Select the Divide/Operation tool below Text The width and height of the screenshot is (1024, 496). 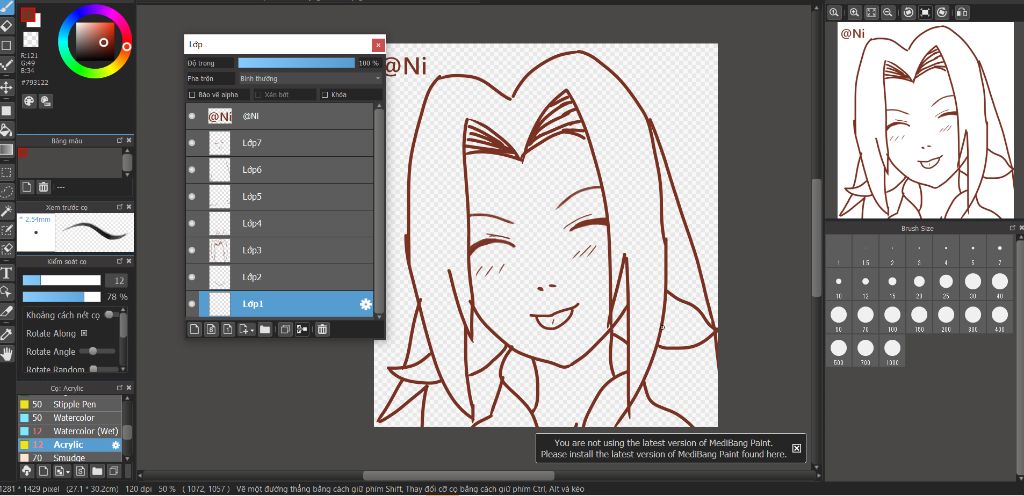tap(7, 291)
